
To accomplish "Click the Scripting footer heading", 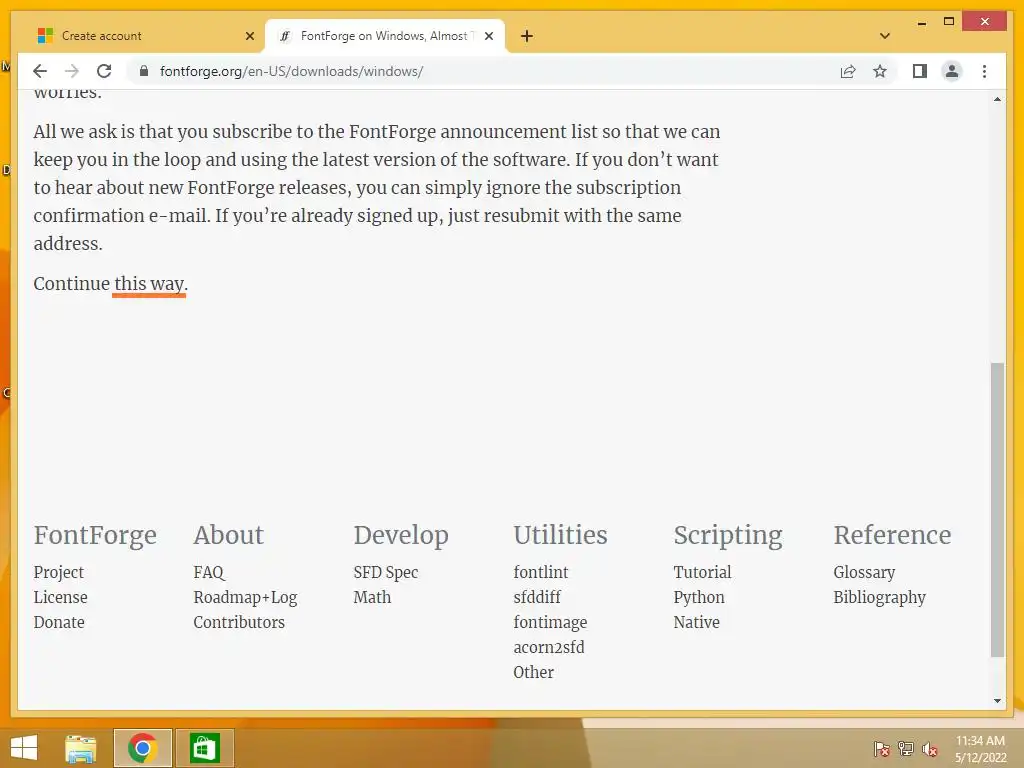I will 728,535.
